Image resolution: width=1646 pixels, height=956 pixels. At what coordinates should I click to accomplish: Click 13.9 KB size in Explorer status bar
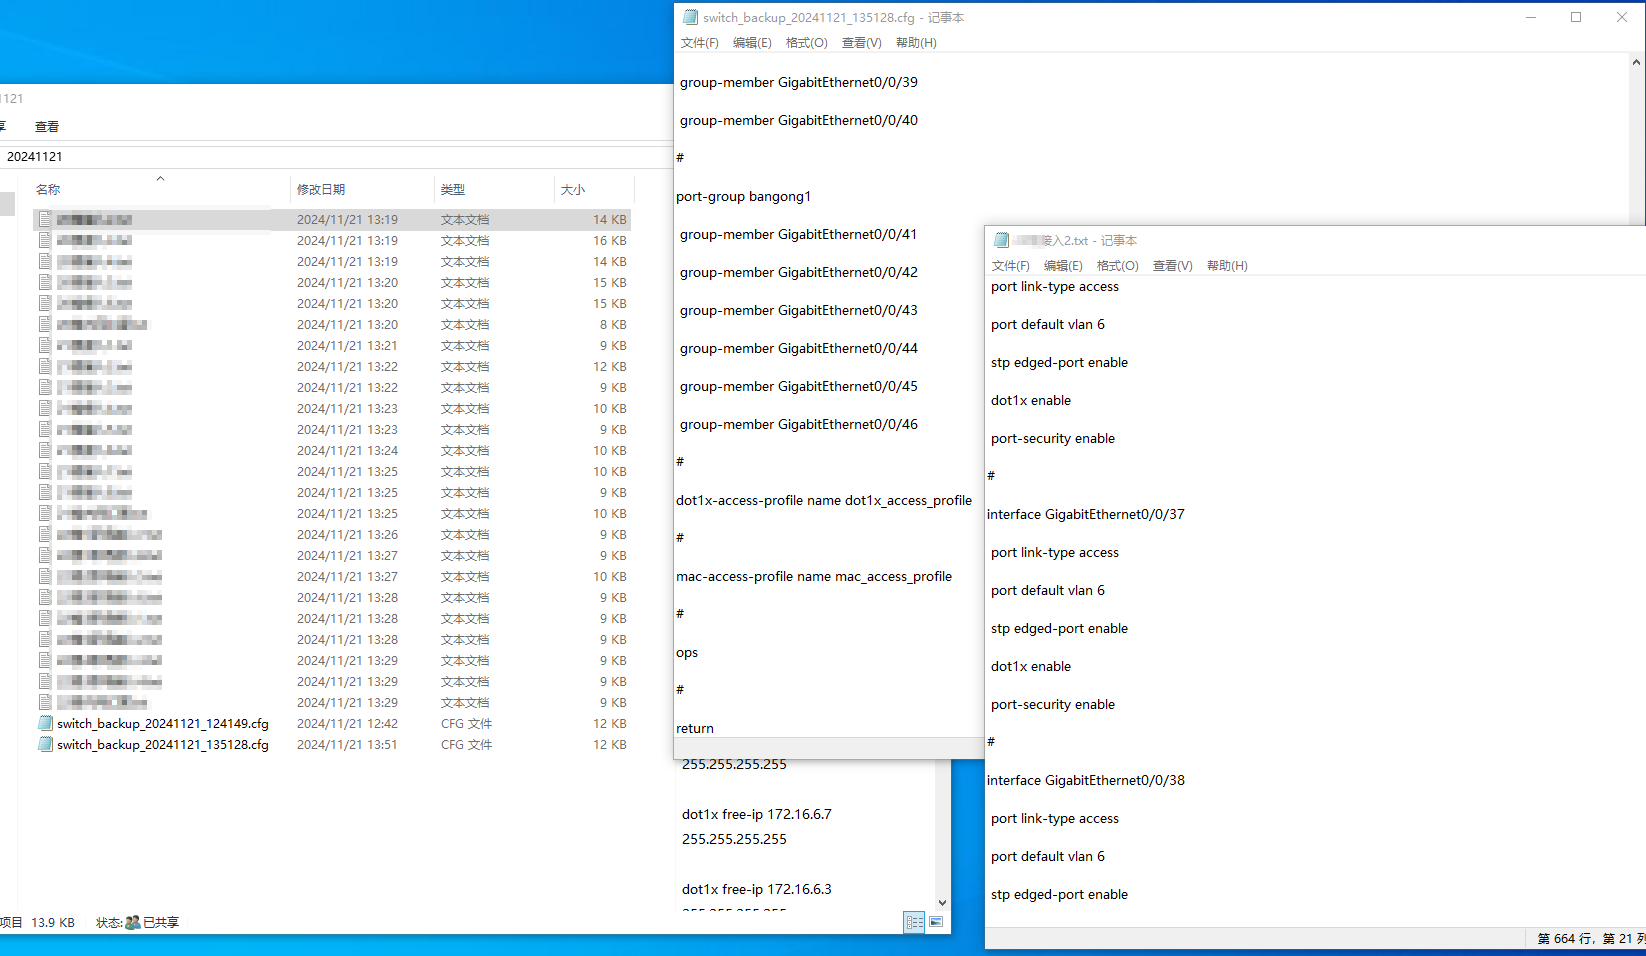point(53,923)
